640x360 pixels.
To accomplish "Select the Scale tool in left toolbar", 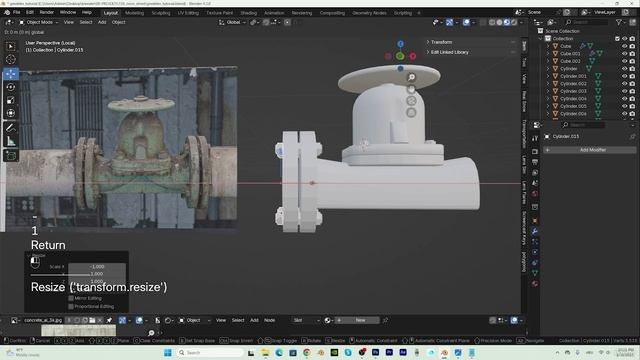I will pos(11,100).
